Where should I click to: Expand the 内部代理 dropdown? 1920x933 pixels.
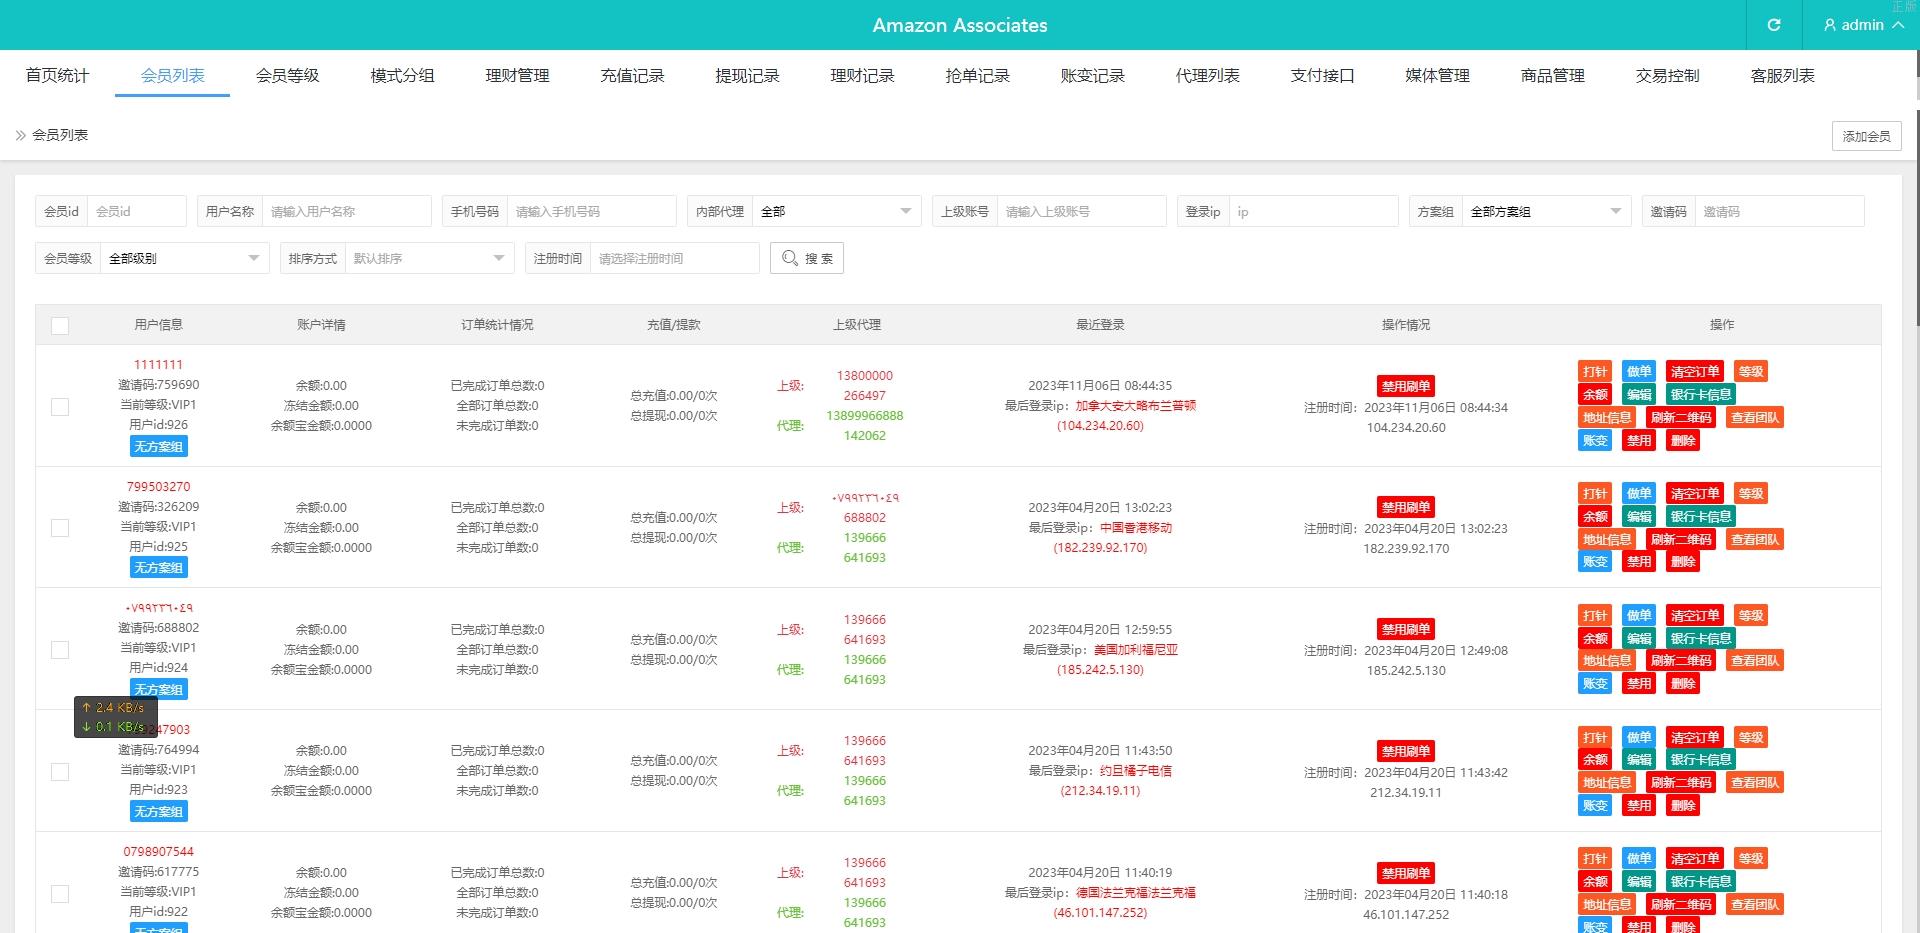[x=836, y=211]
